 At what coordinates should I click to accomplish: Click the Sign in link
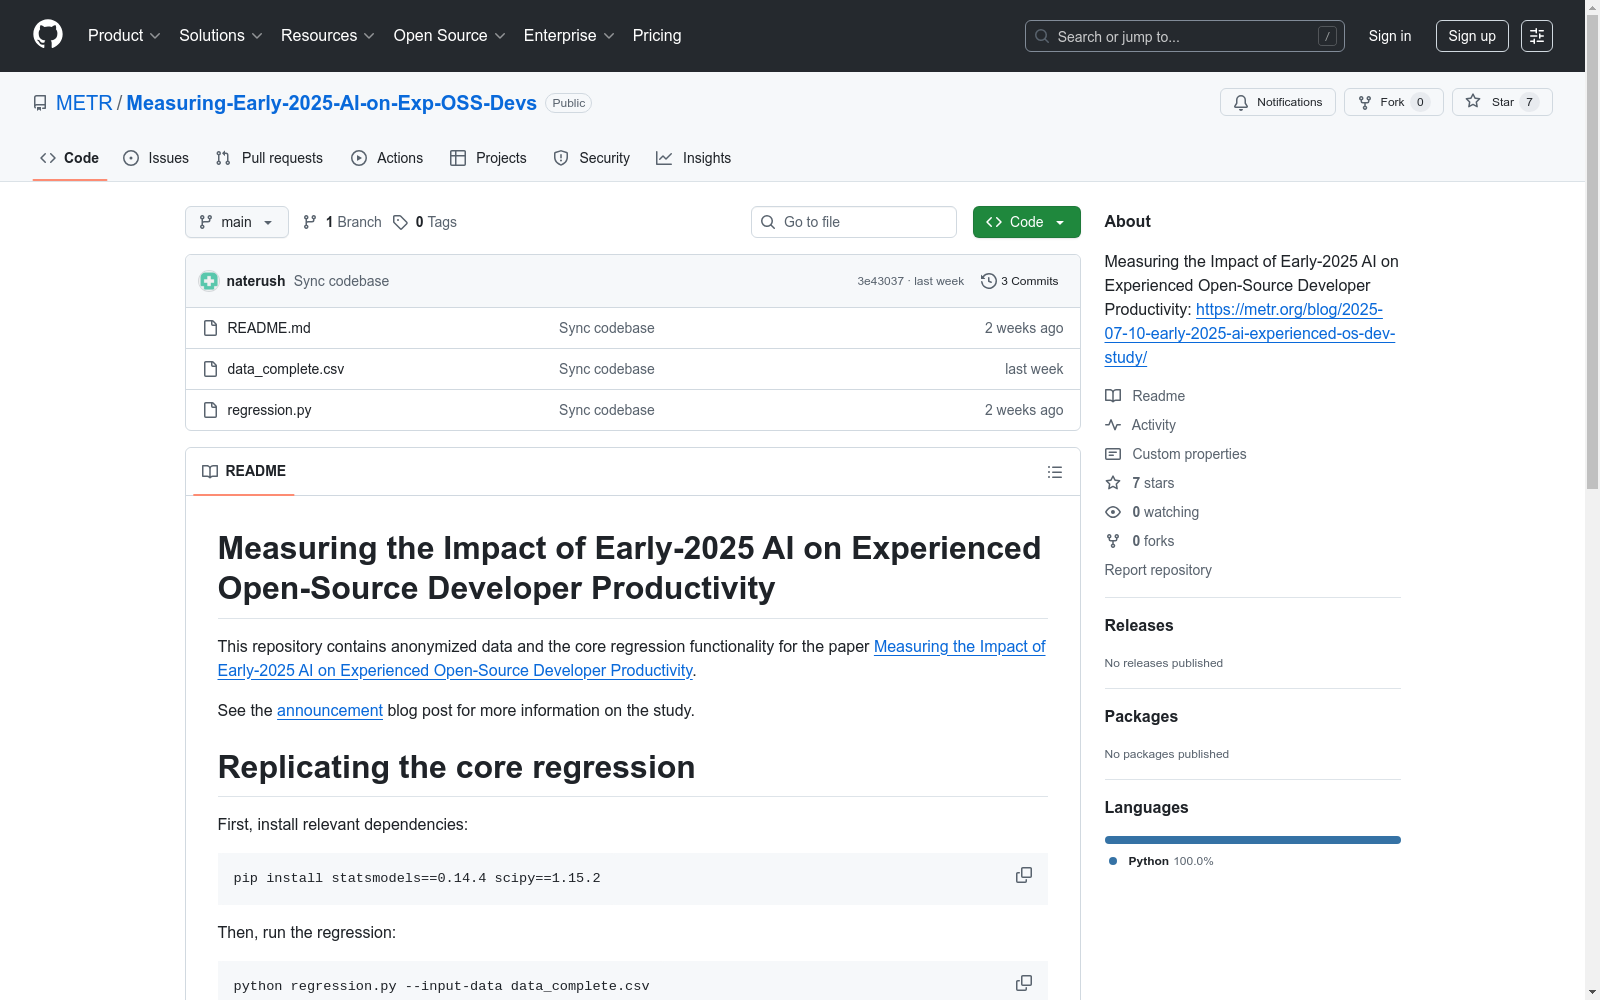click(x=1390, y=36)
